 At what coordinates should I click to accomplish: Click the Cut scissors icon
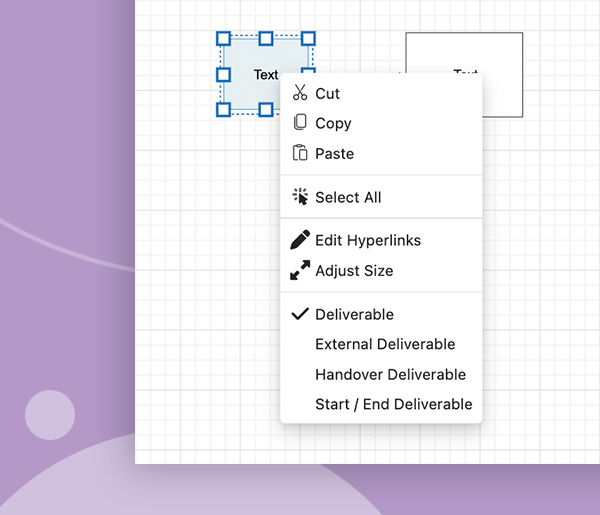(x=300, y=93)
